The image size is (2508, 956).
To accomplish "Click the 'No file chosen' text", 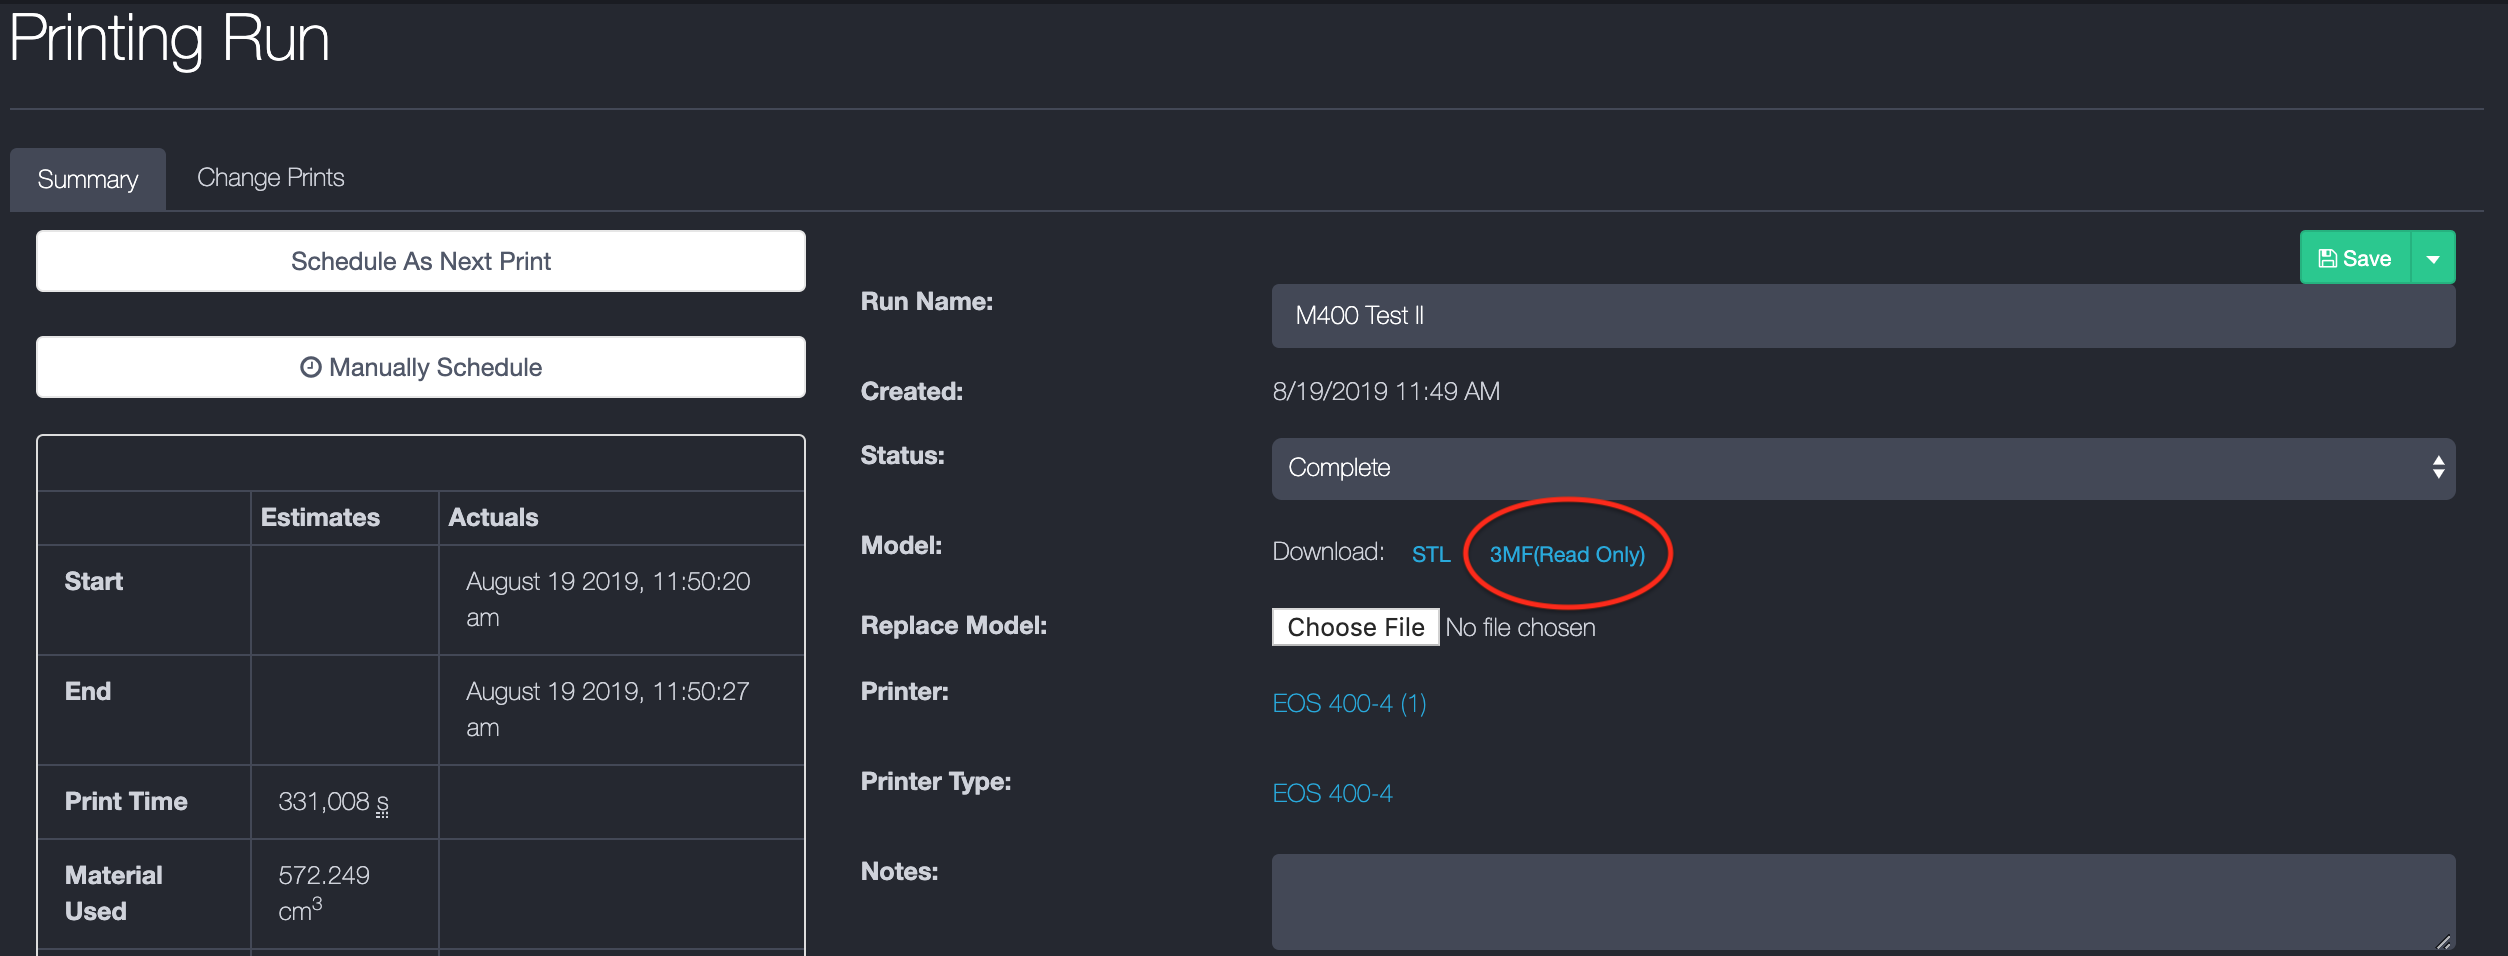I will click(1520, 628).
